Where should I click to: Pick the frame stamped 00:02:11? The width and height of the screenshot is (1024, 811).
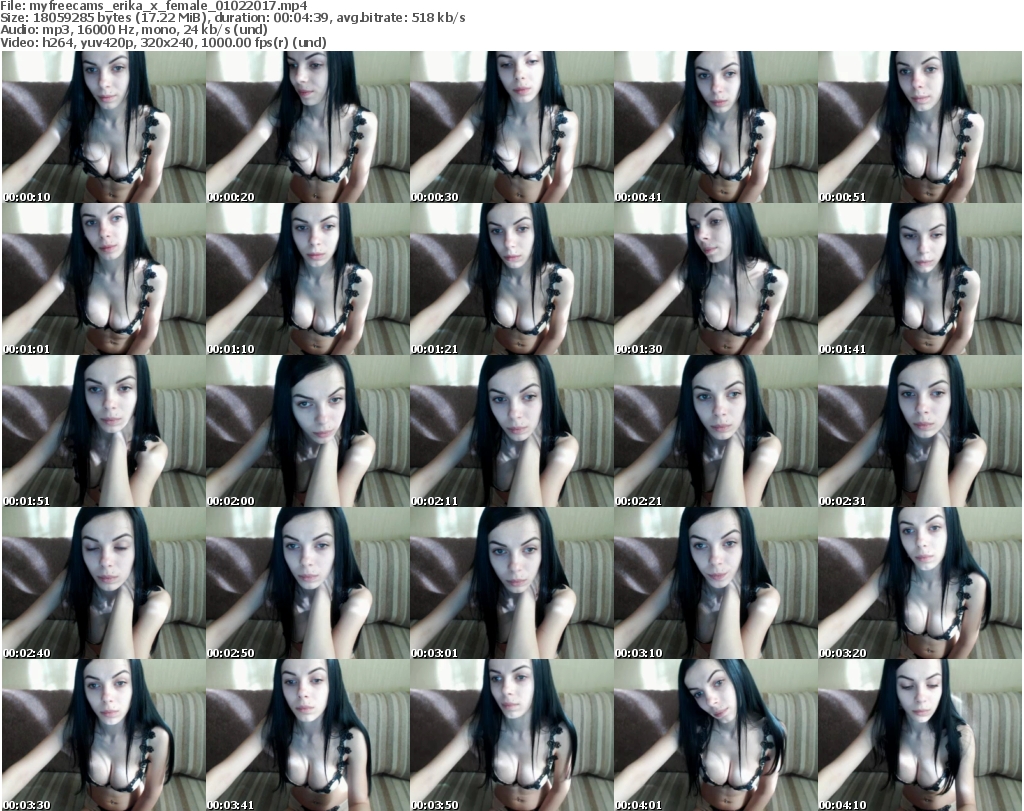(511, 431)
